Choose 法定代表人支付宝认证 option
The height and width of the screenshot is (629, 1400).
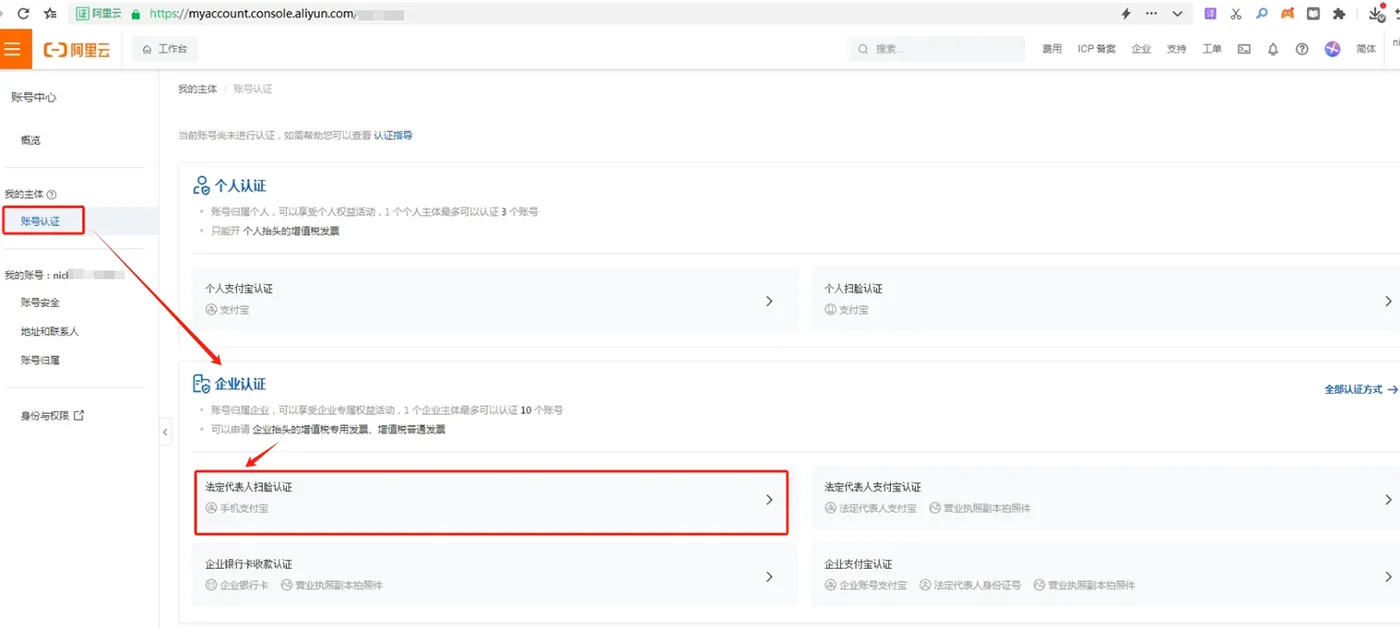point(1106,498)
